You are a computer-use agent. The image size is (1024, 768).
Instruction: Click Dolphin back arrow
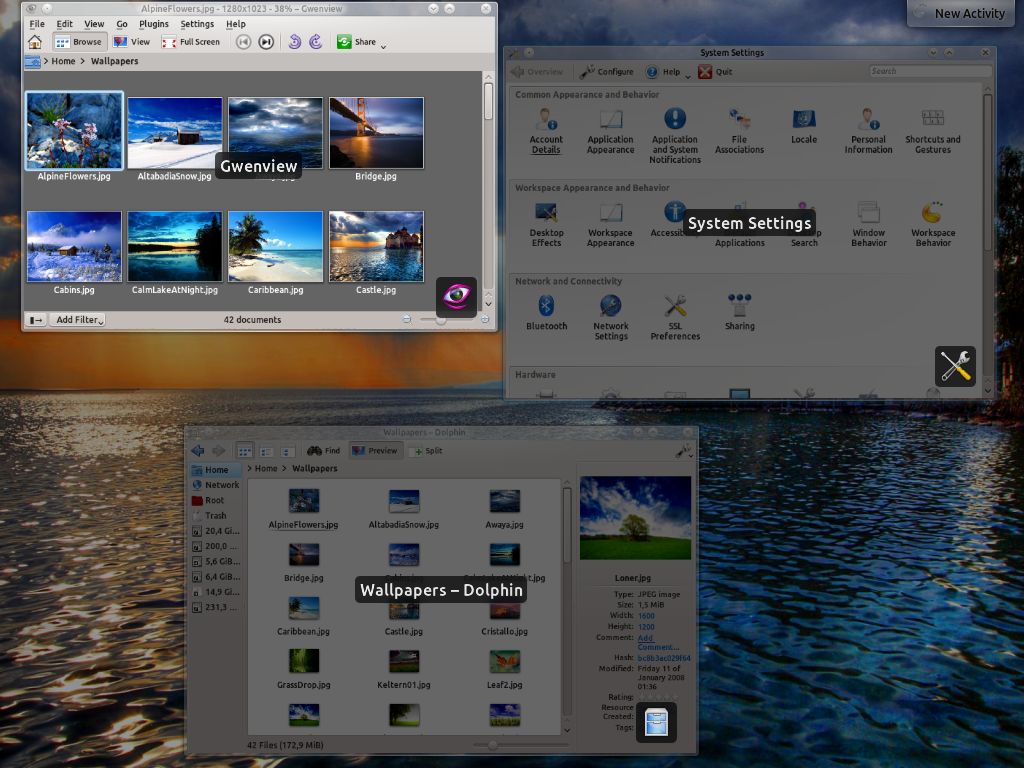click(198, 451)
